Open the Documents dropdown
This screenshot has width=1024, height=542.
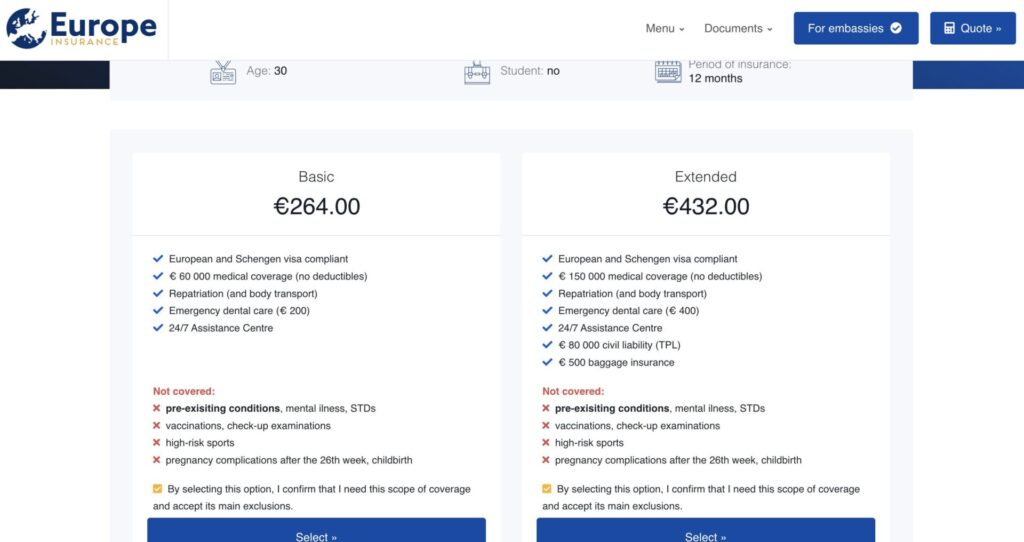[x=738, y=29]
